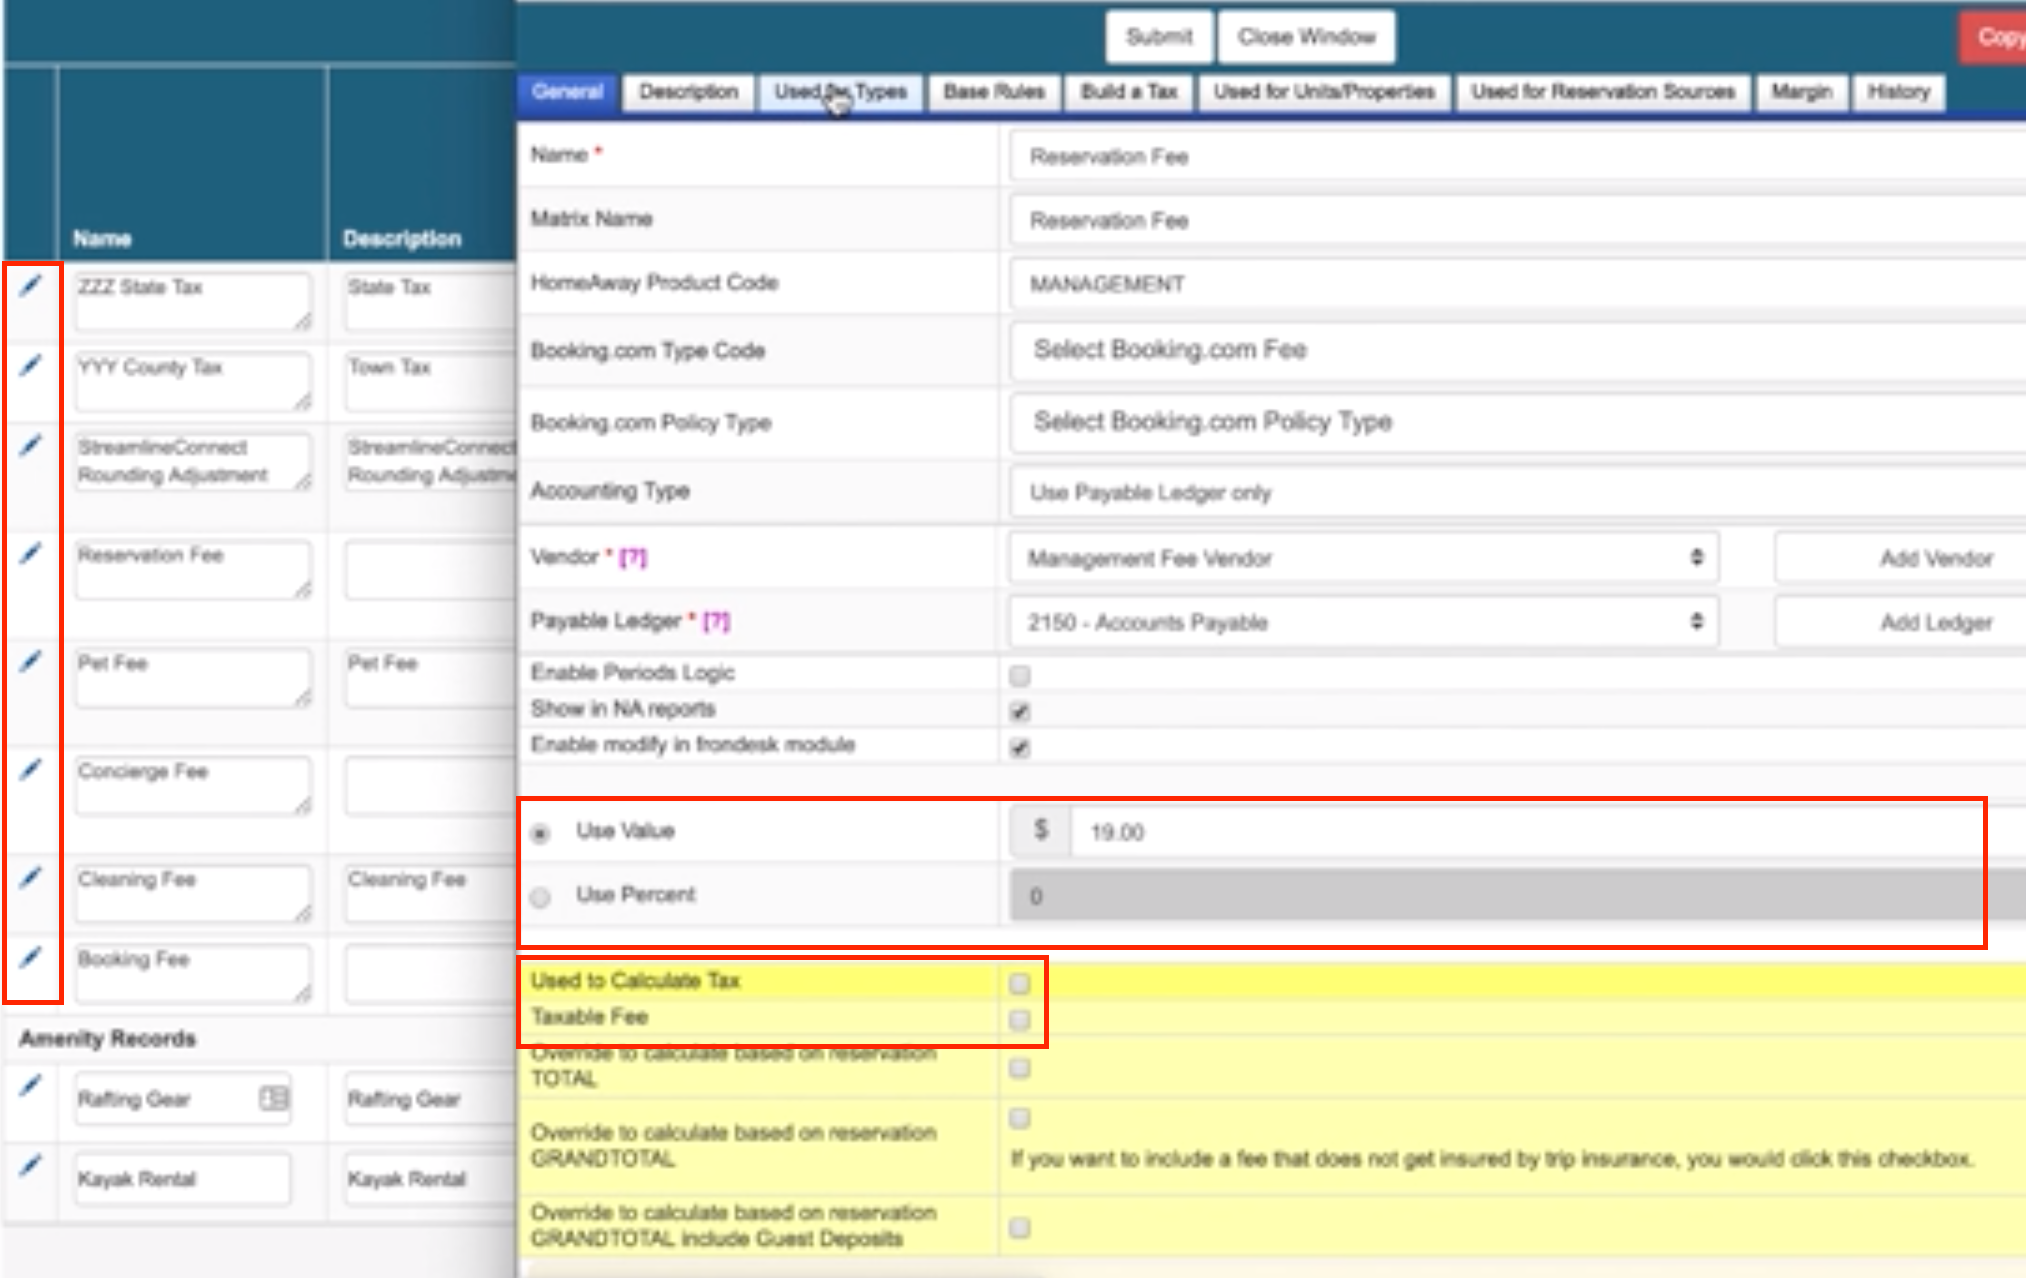2026x1278 pixels.
Task: Open Booking Fee with pencil icon
Action: (31, 958)
